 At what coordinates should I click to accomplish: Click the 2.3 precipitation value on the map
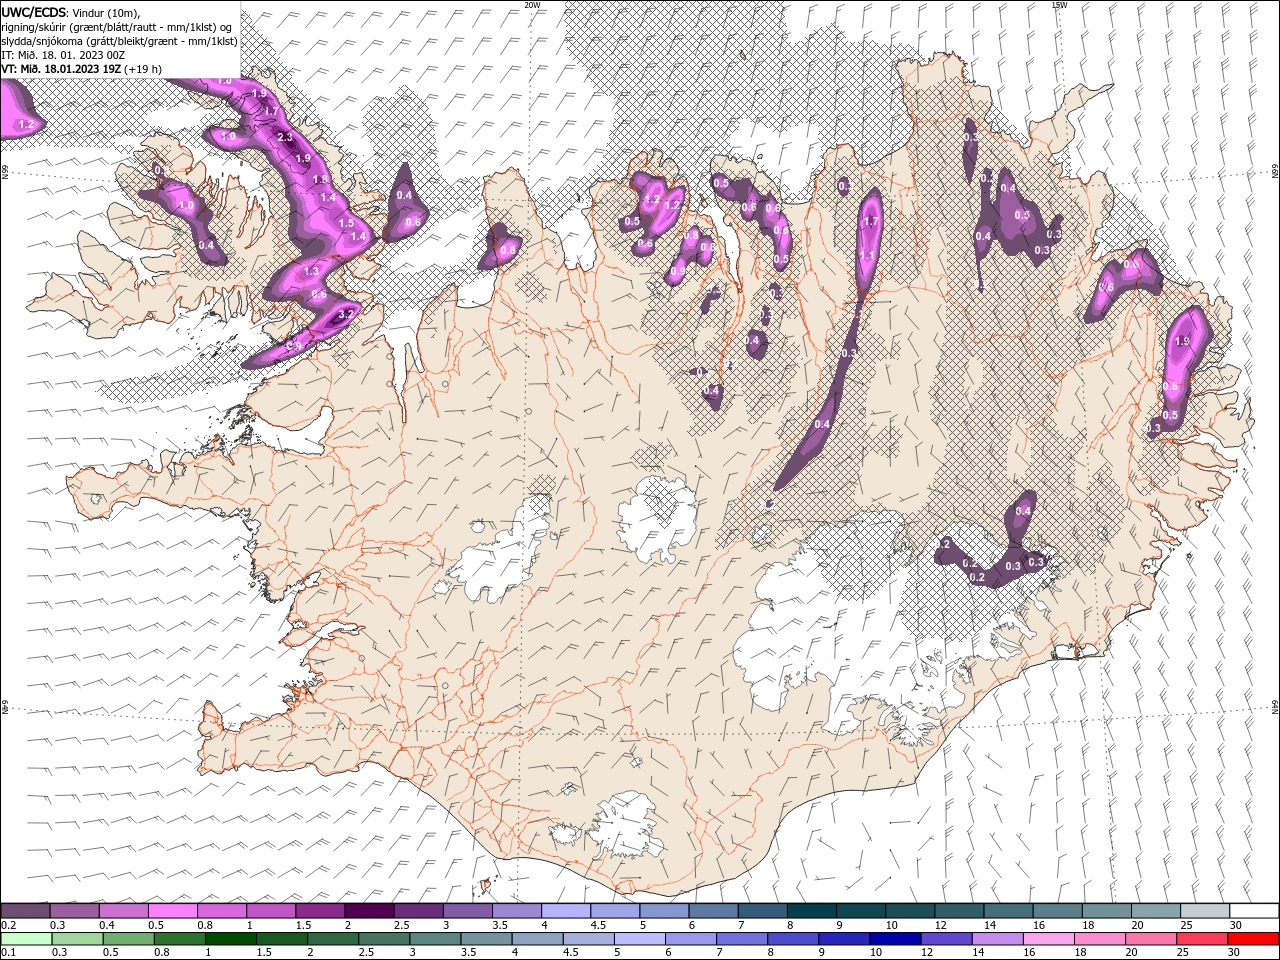[285, 137]
